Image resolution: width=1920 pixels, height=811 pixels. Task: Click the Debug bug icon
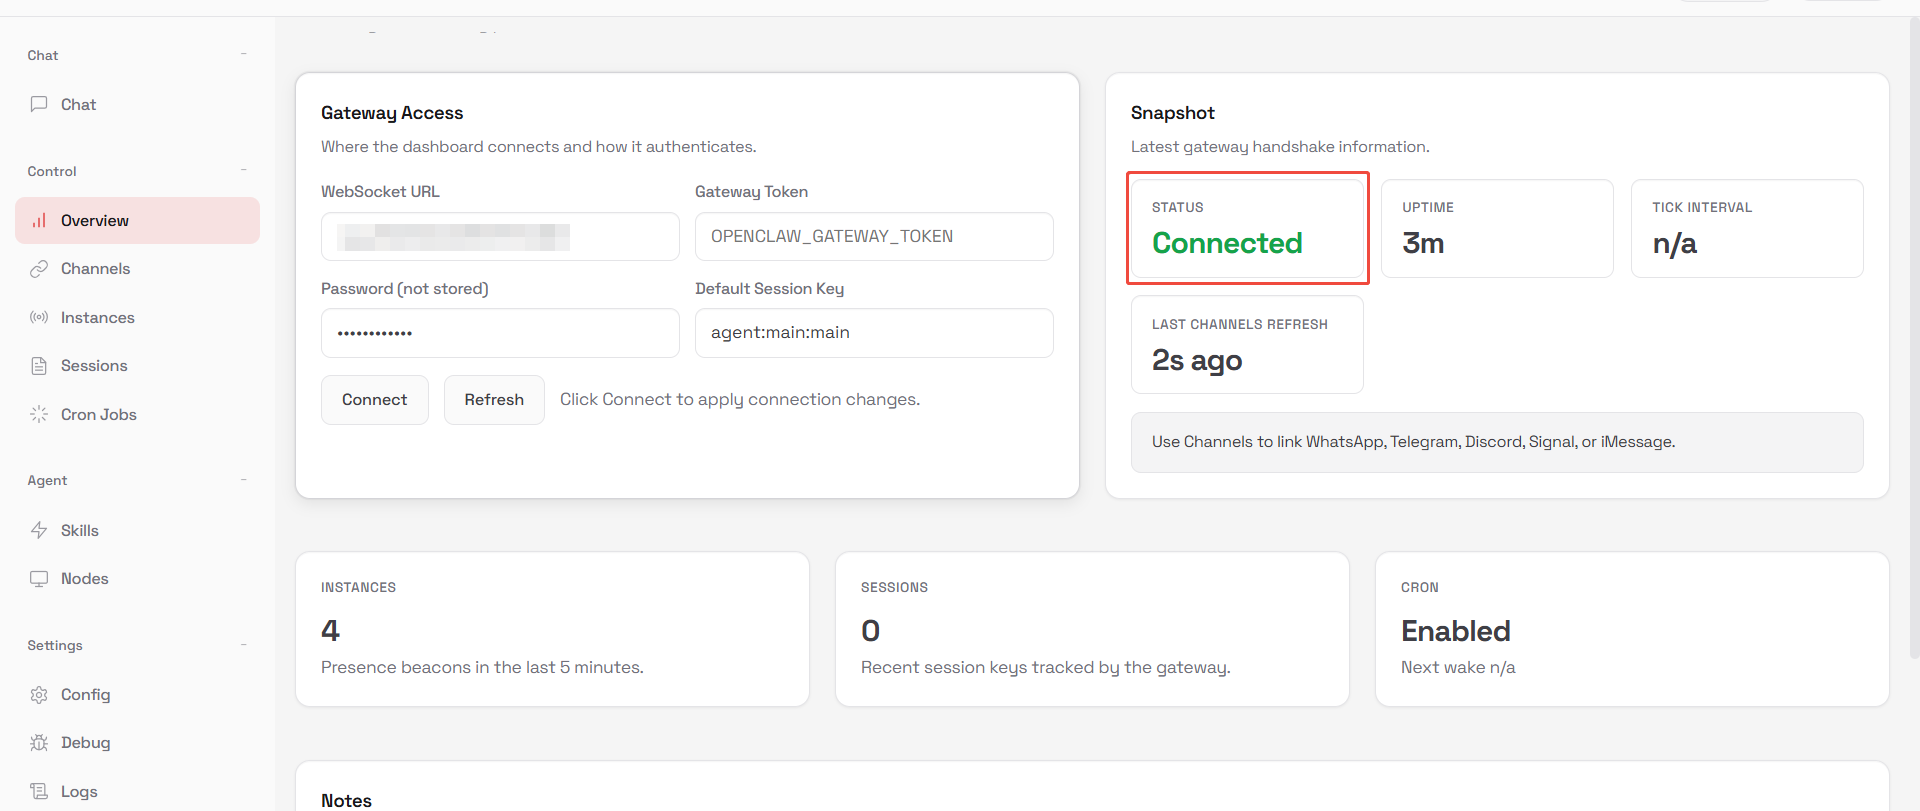(39, 743)
